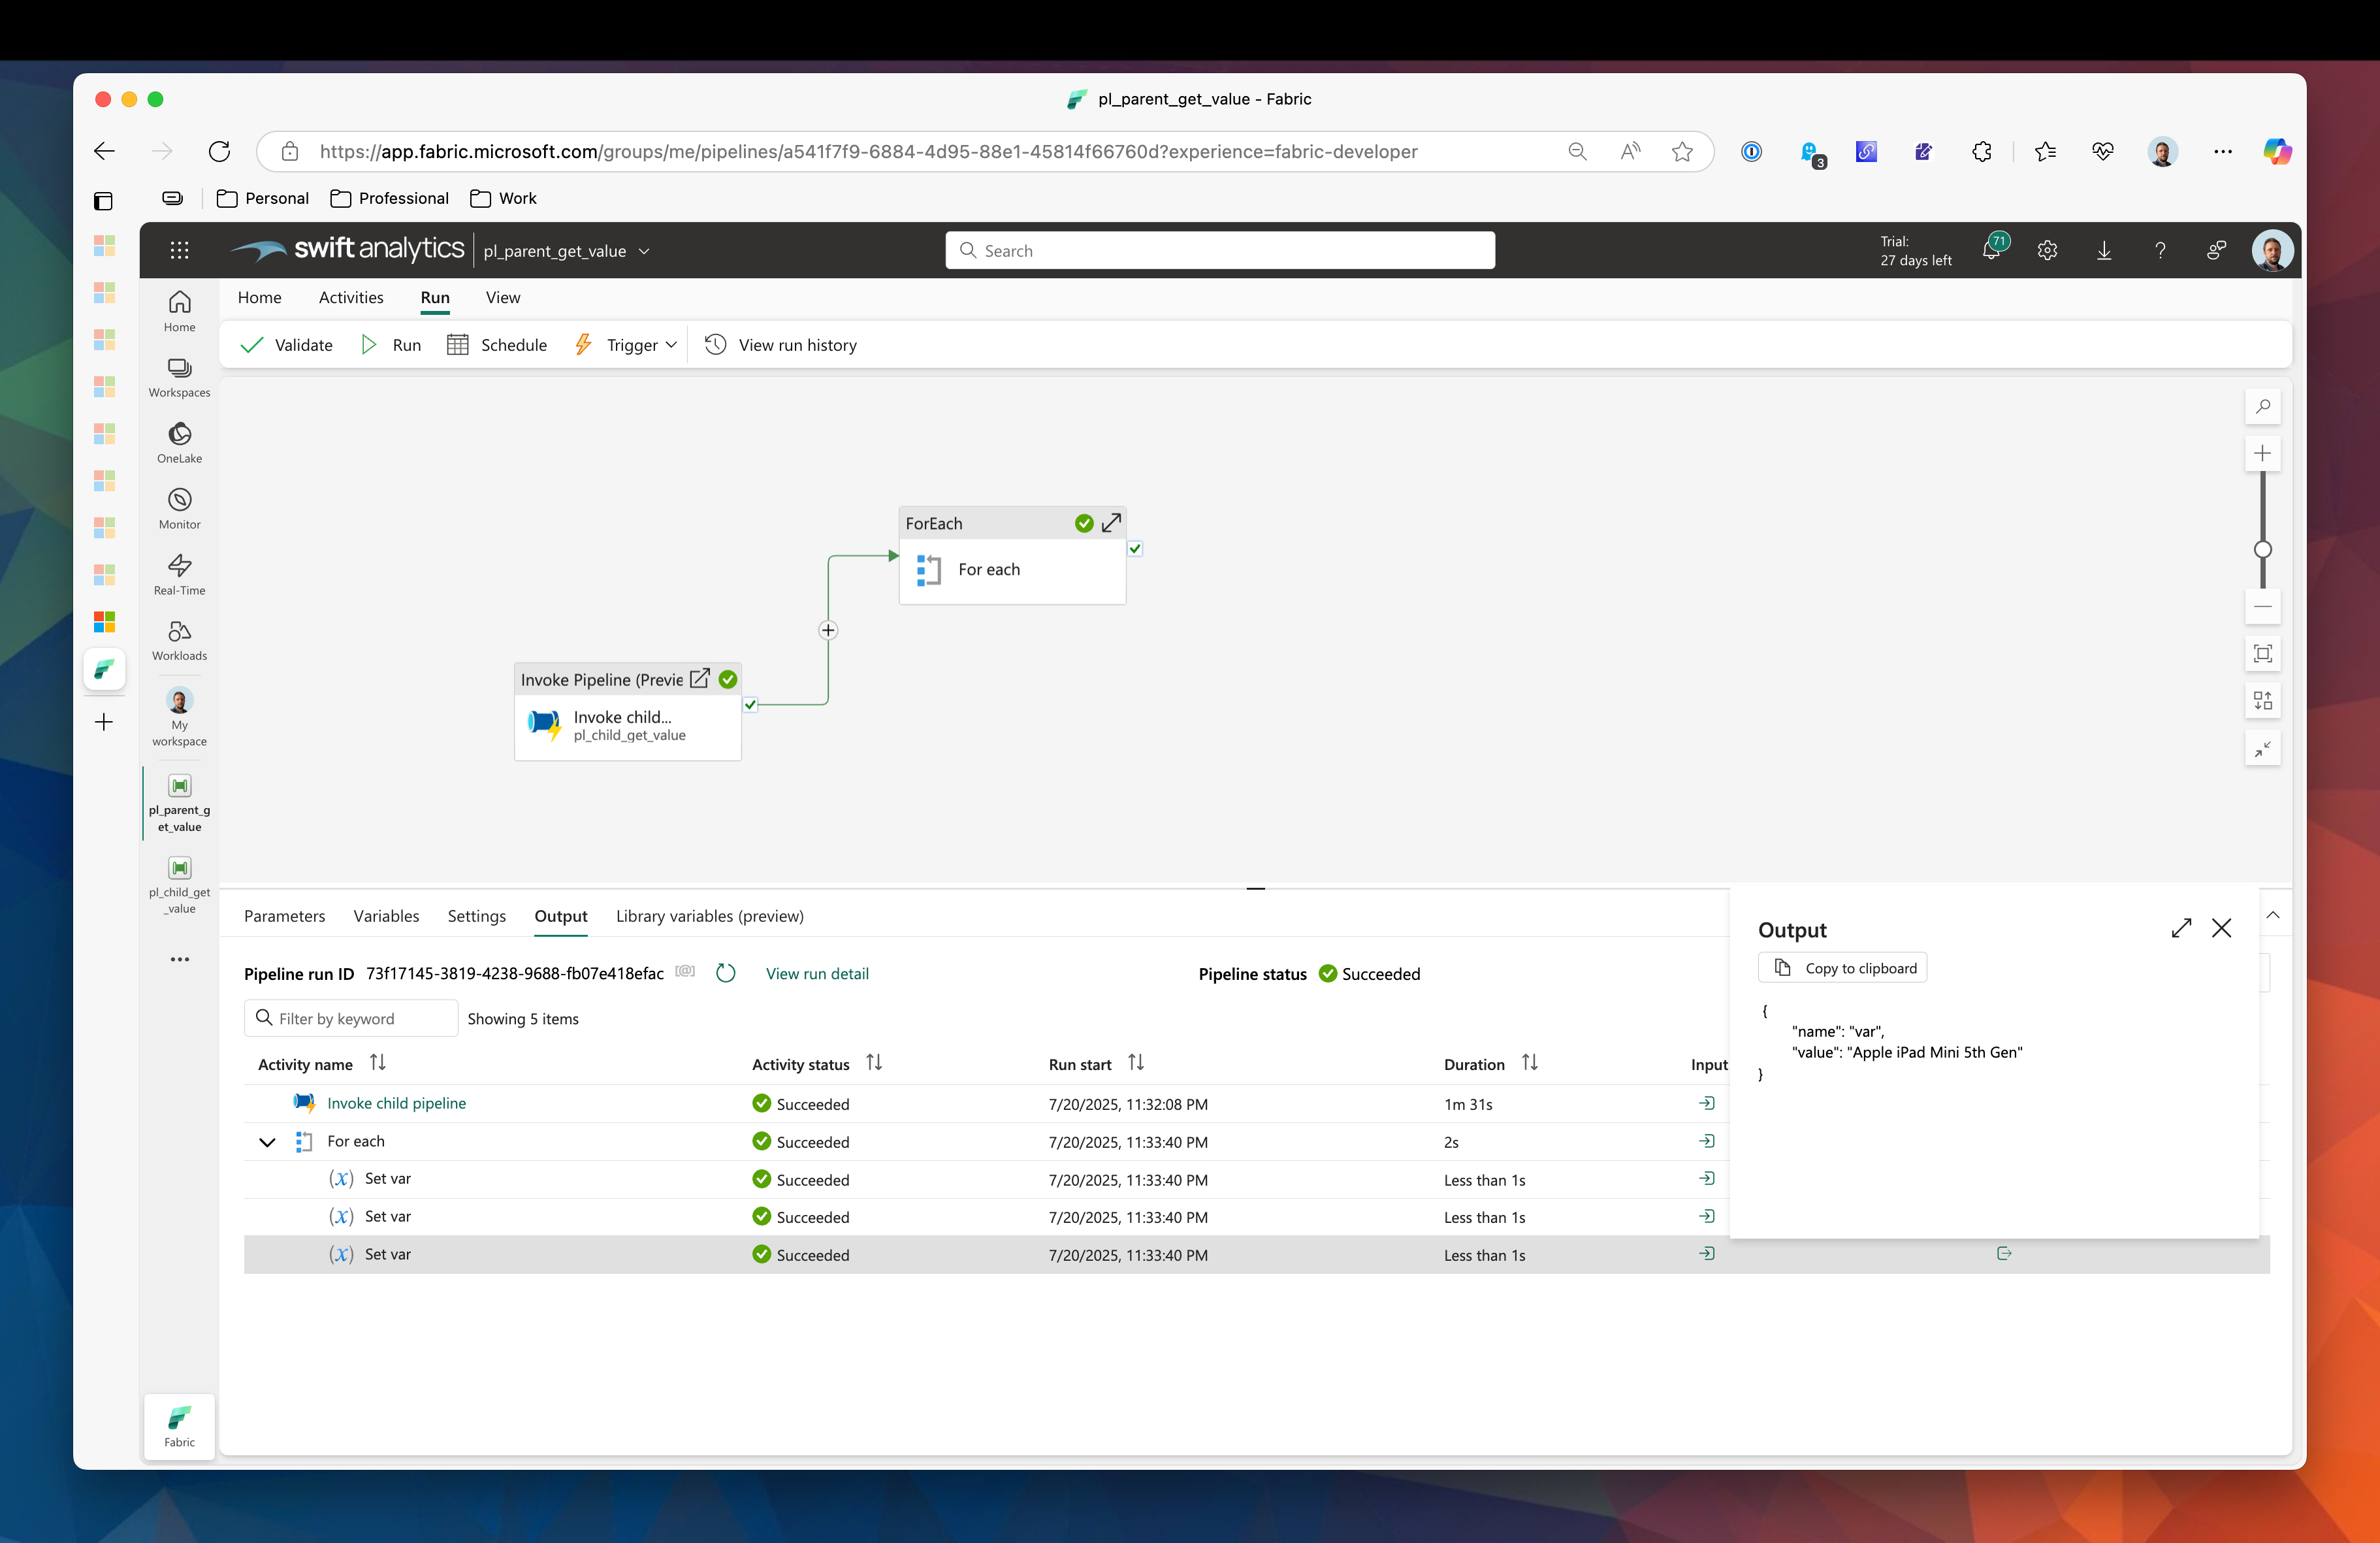Sort by Duration column

click(x=1530, y=1063)
